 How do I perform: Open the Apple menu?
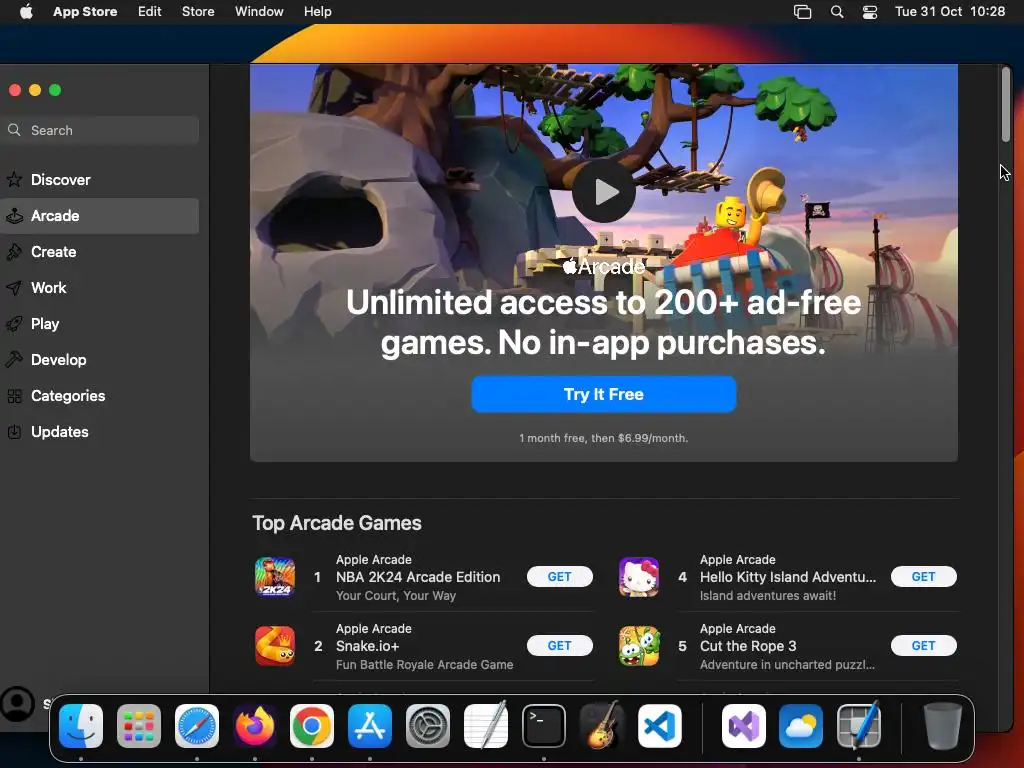pyautogui.click(x=26, y=12)
